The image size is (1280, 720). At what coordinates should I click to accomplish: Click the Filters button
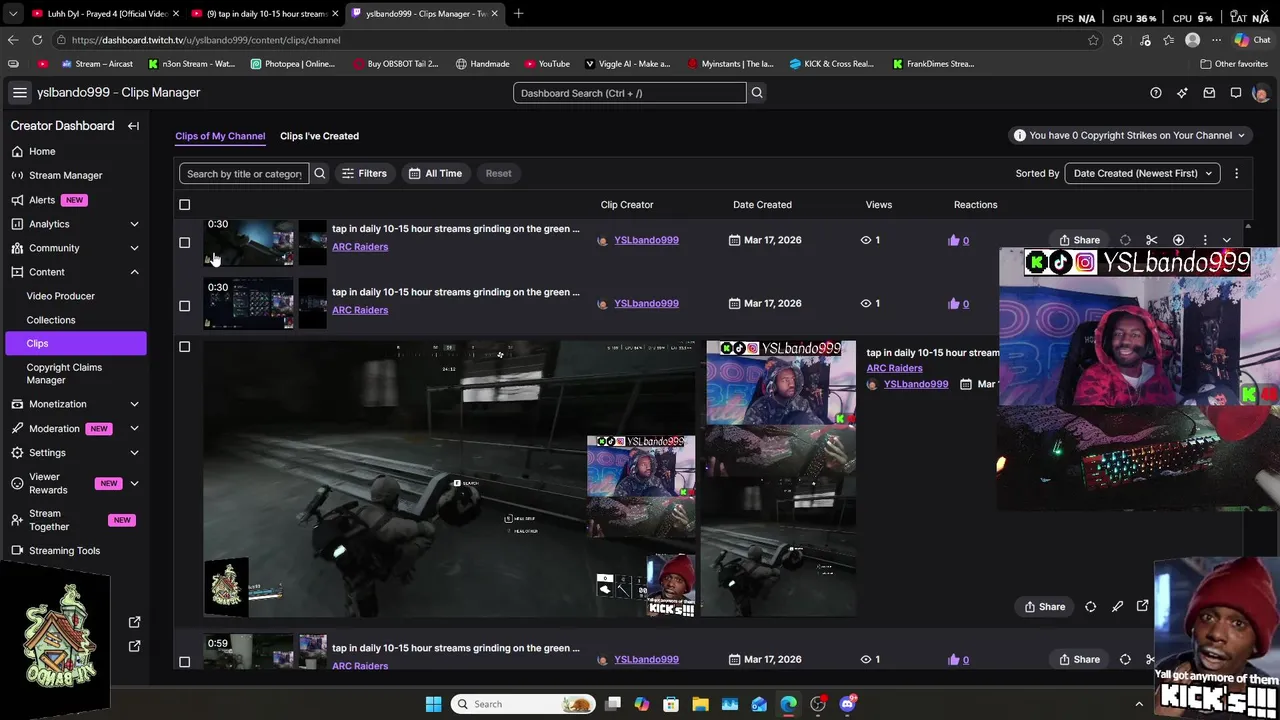pos(364,173)
